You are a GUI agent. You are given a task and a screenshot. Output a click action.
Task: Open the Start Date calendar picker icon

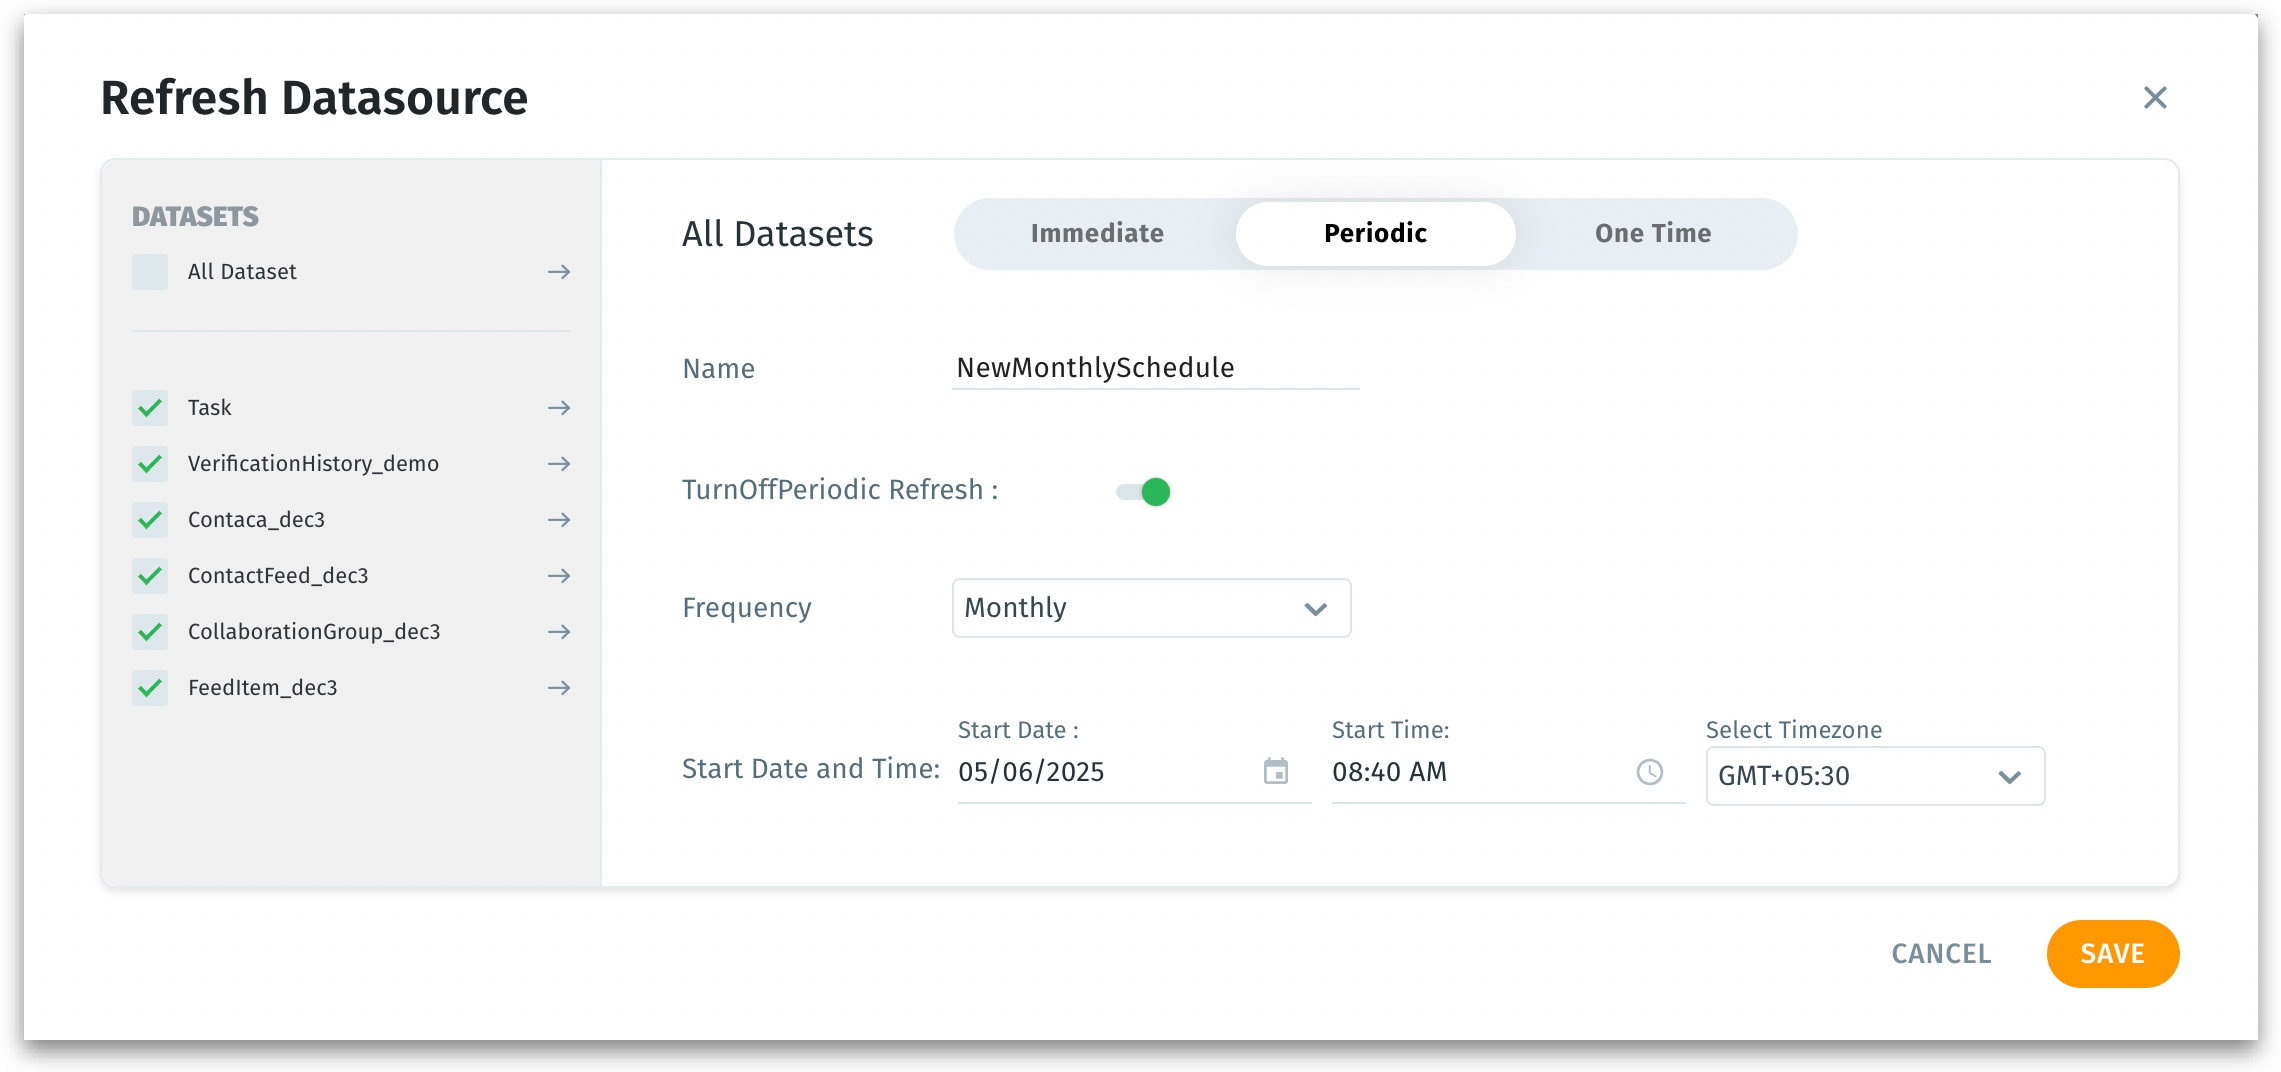pos(1275,771)
